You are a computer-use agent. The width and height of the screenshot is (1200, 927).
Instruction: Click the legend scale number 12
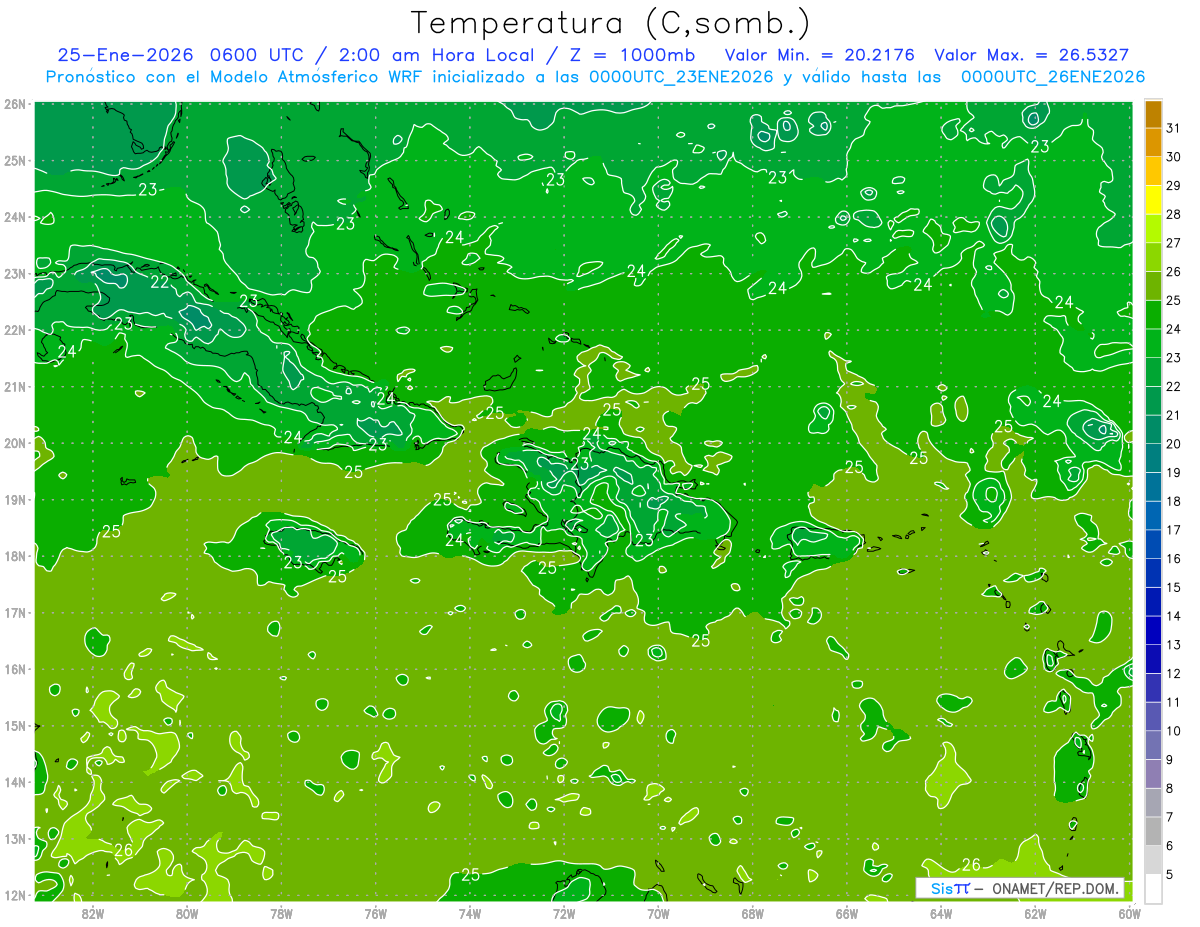point(1174,673)
